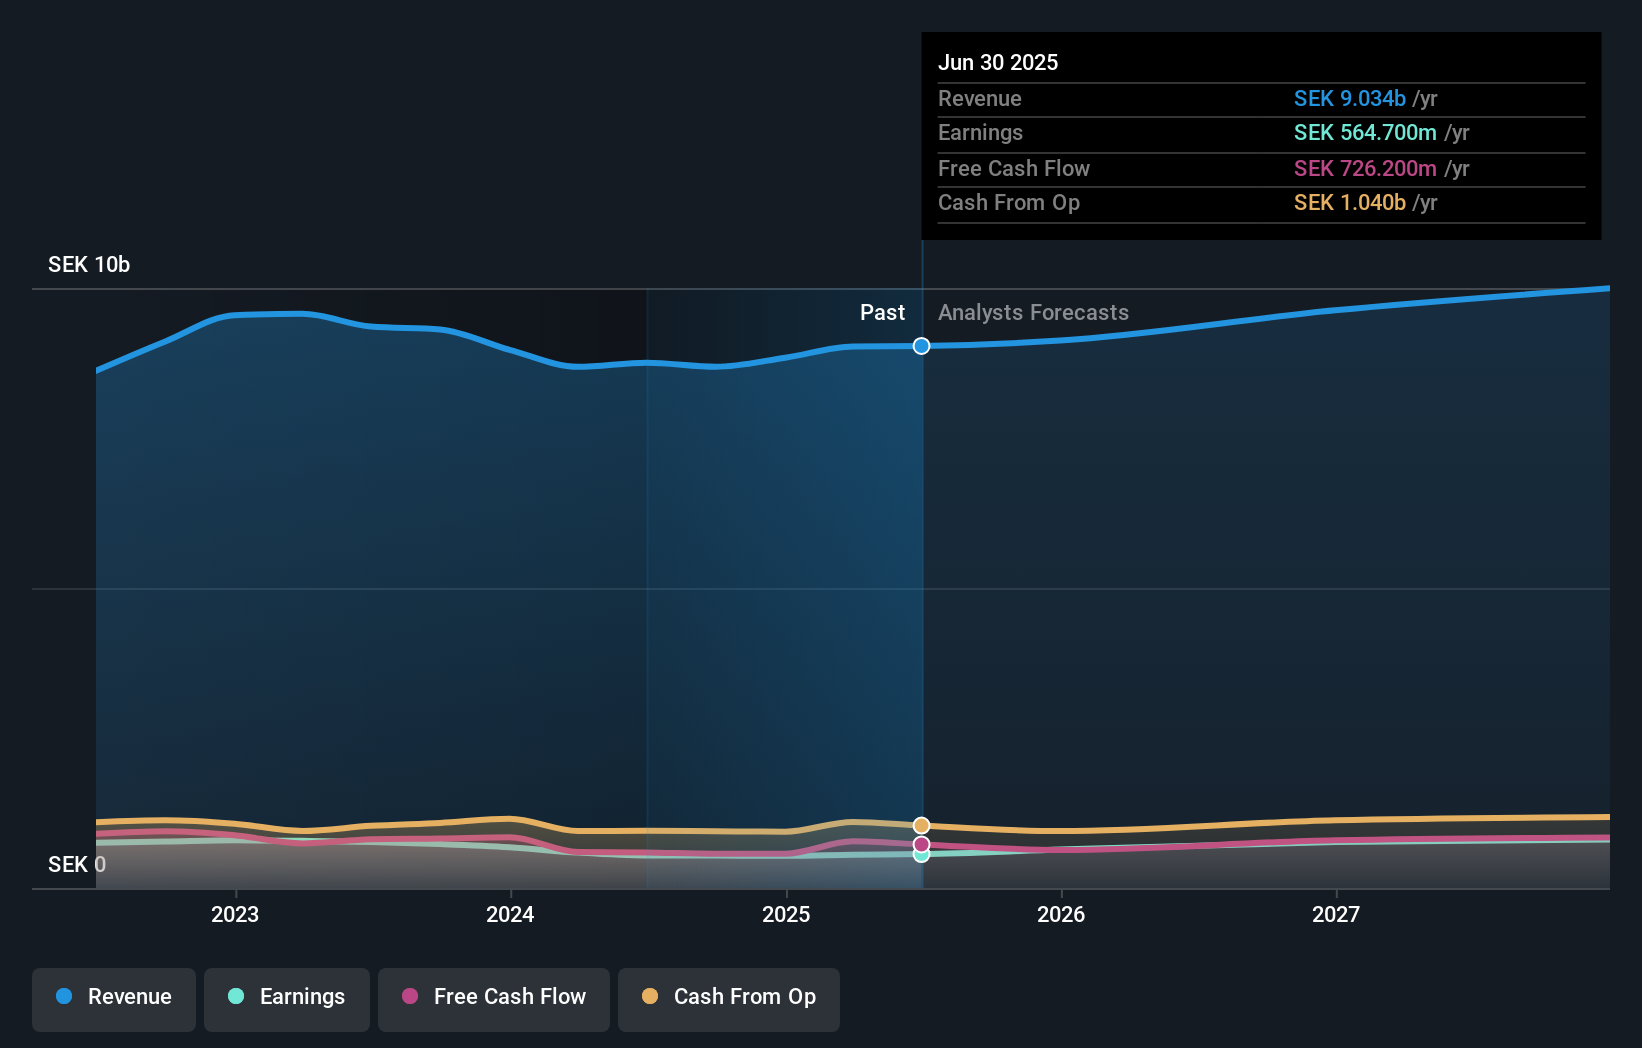Click the 2023 x-axis label

(235, 914)
